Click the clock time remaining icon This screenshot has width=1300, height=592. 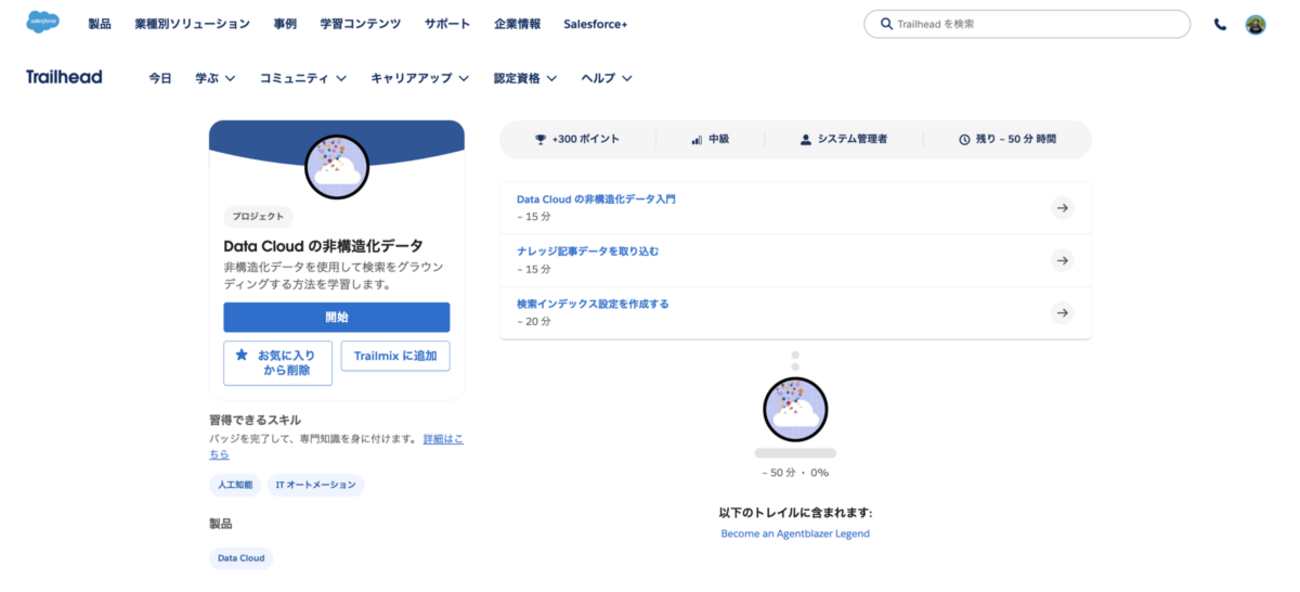click(964, 140)
